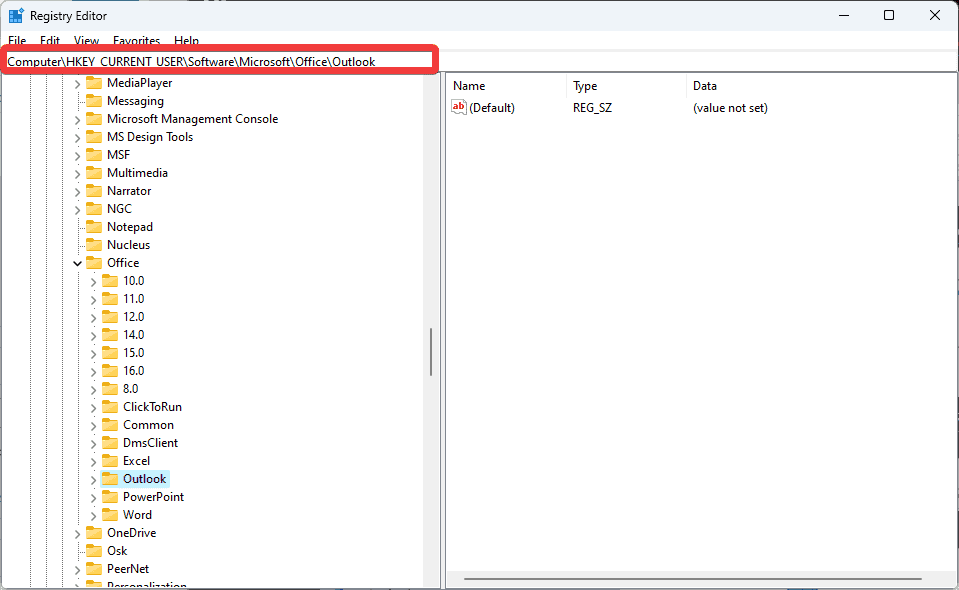Click the OneDrive folder icon
This screenshot has height=590, width=959.
(94, 533)
